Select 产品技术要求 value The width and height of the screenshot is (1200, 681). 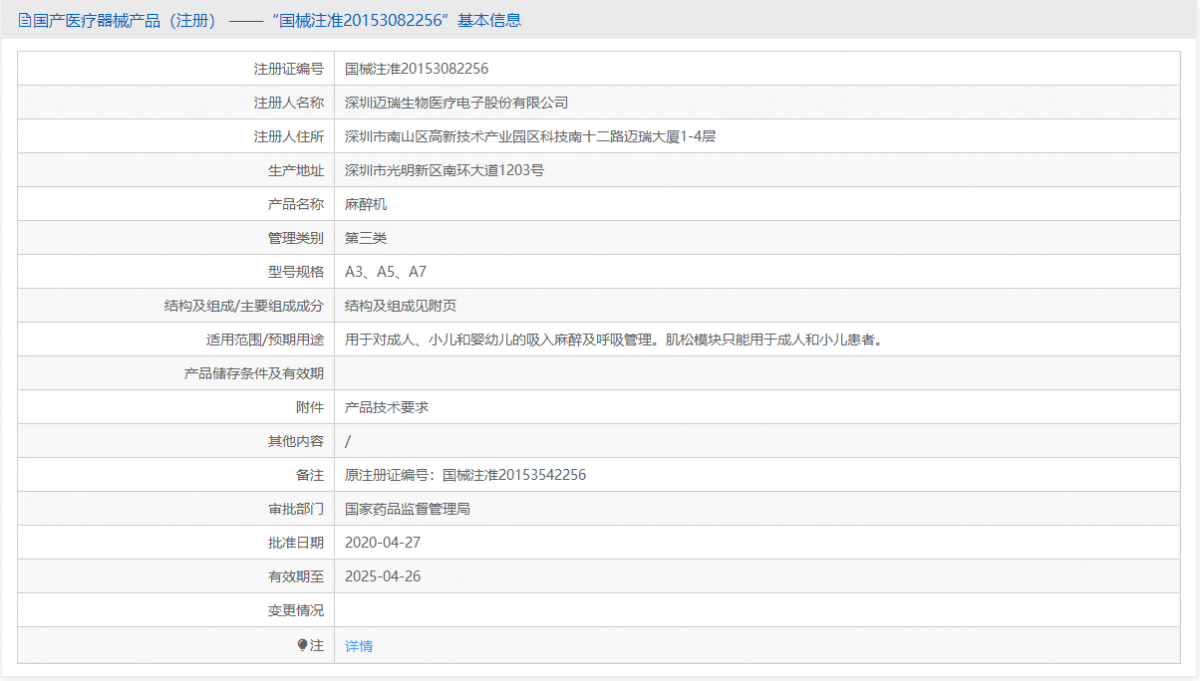(x=387, y=407)
